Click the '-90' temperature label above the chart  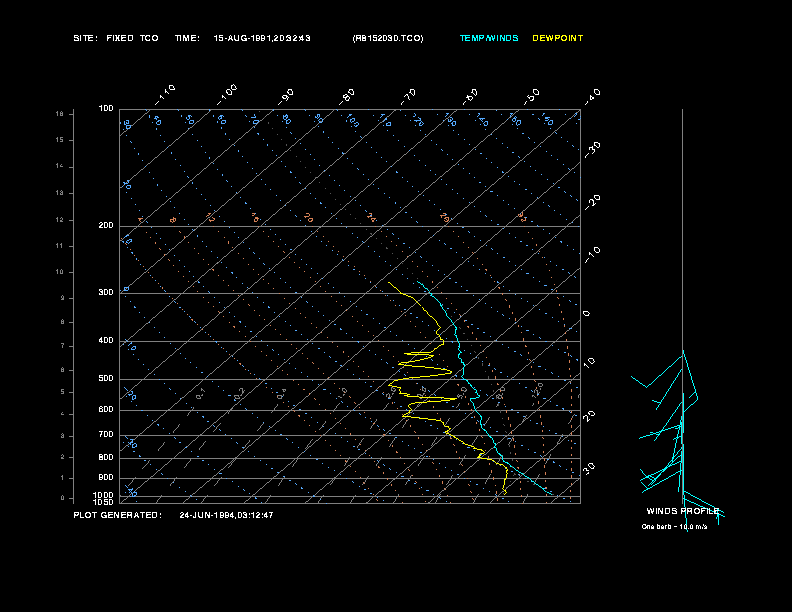(286, 97)
